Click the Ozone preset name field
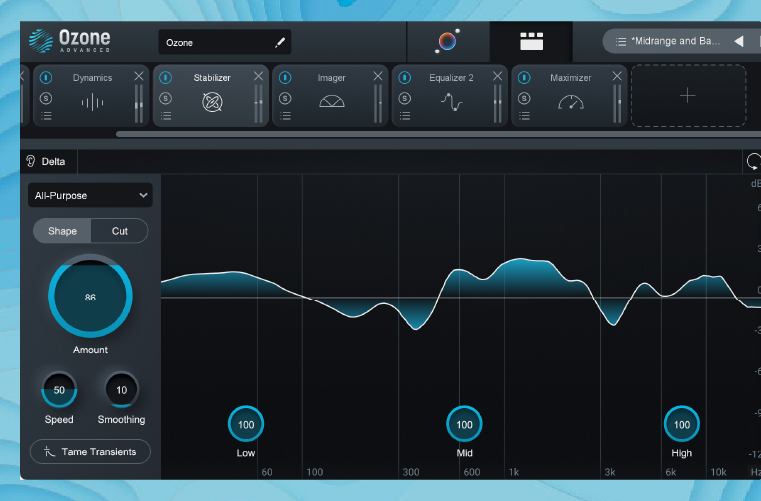The image size is (761, 501). (225, 42)
